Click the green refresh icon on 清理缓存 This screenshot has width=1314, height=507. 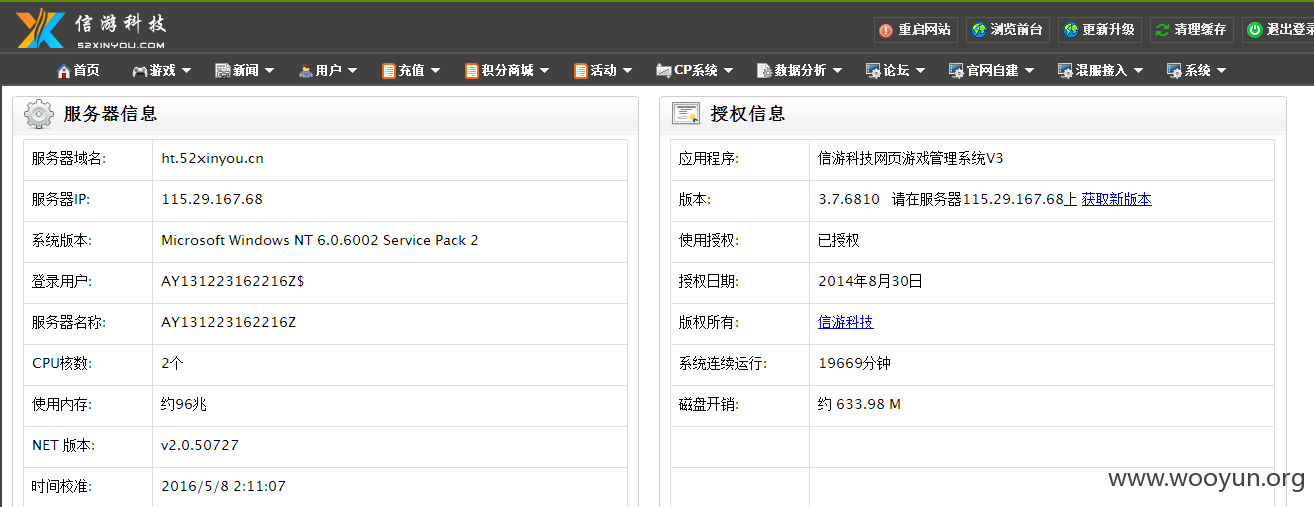[x=1162, y=30]
